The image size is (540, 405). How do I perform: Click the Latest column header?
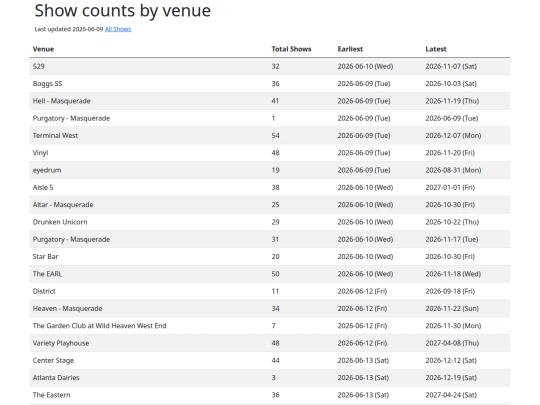[x=436, y=49]
